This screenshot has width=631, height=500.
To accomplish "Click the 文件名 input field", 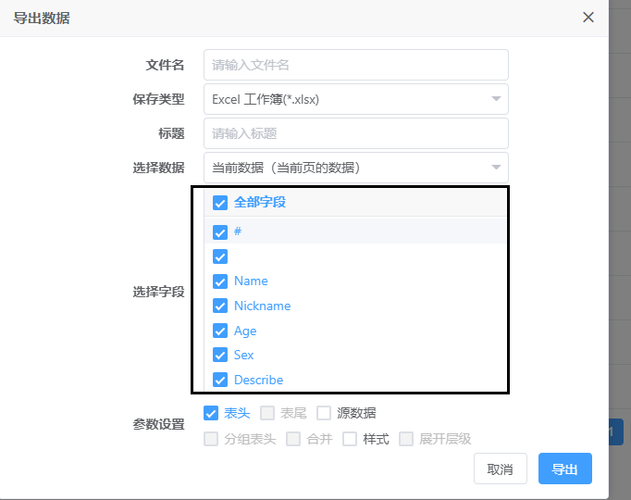I will [356, 65].
